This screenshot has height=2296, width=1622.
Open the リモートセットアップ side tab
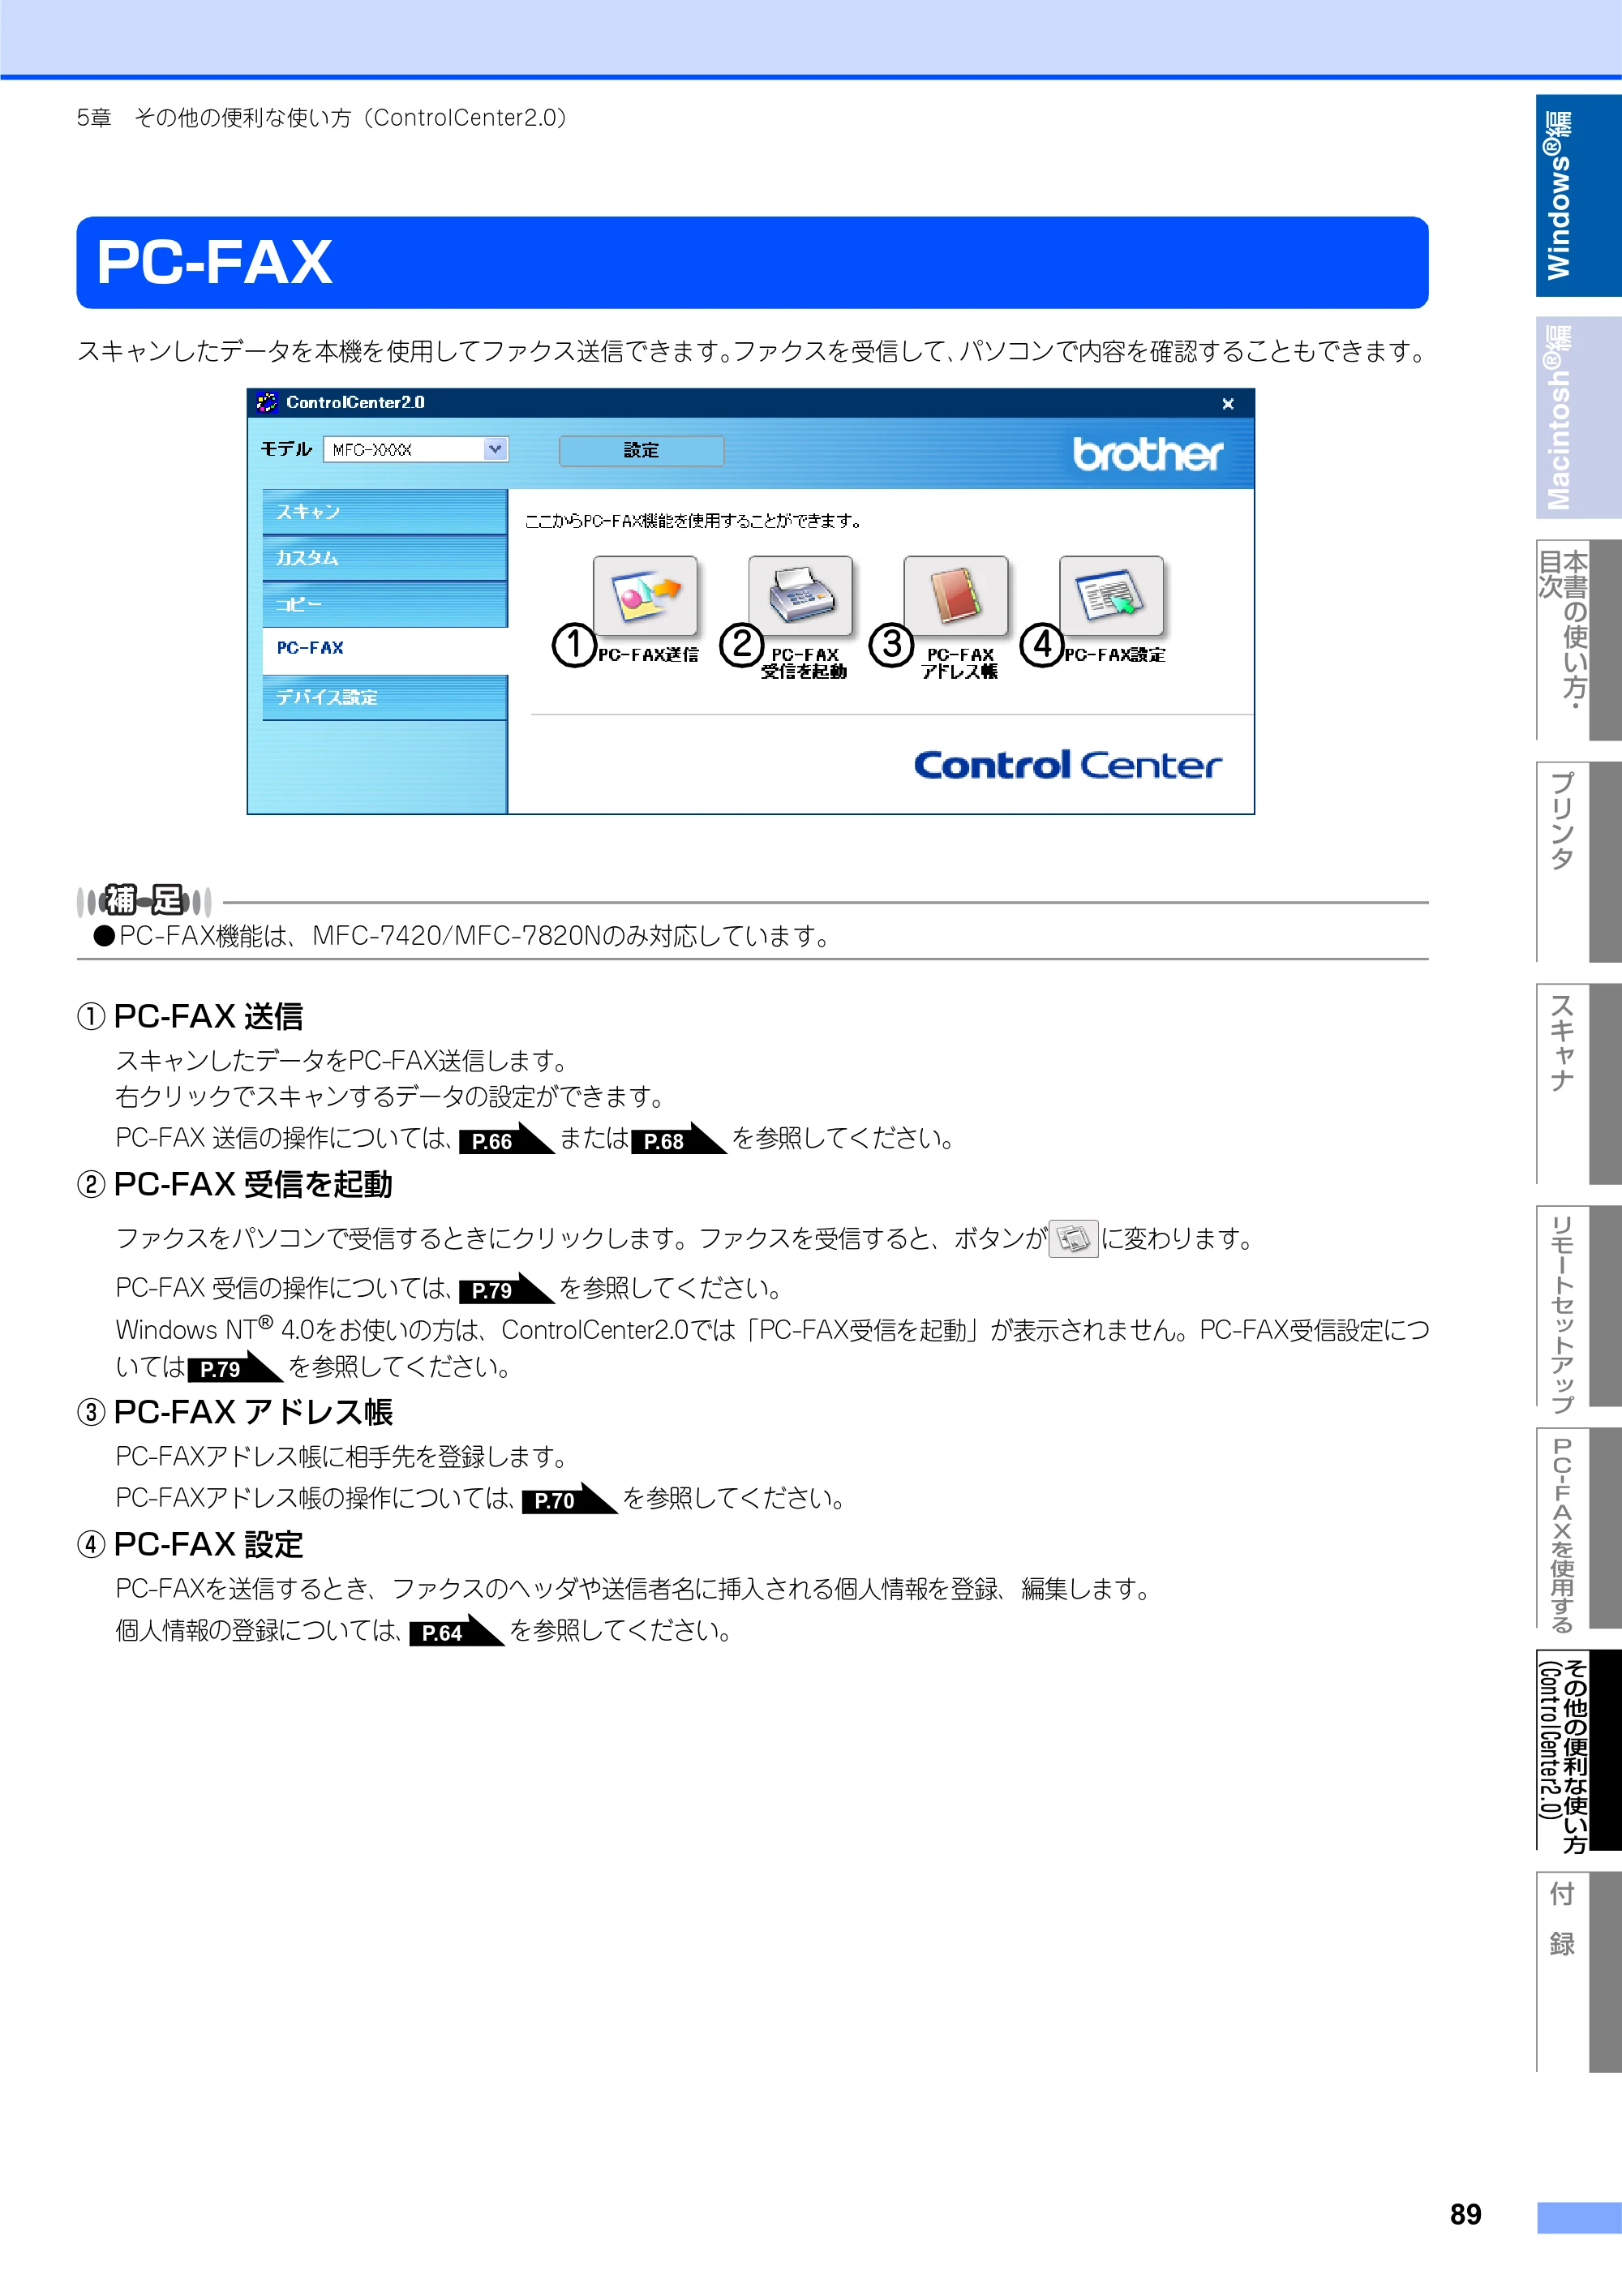click(x=1578, y=1306)
